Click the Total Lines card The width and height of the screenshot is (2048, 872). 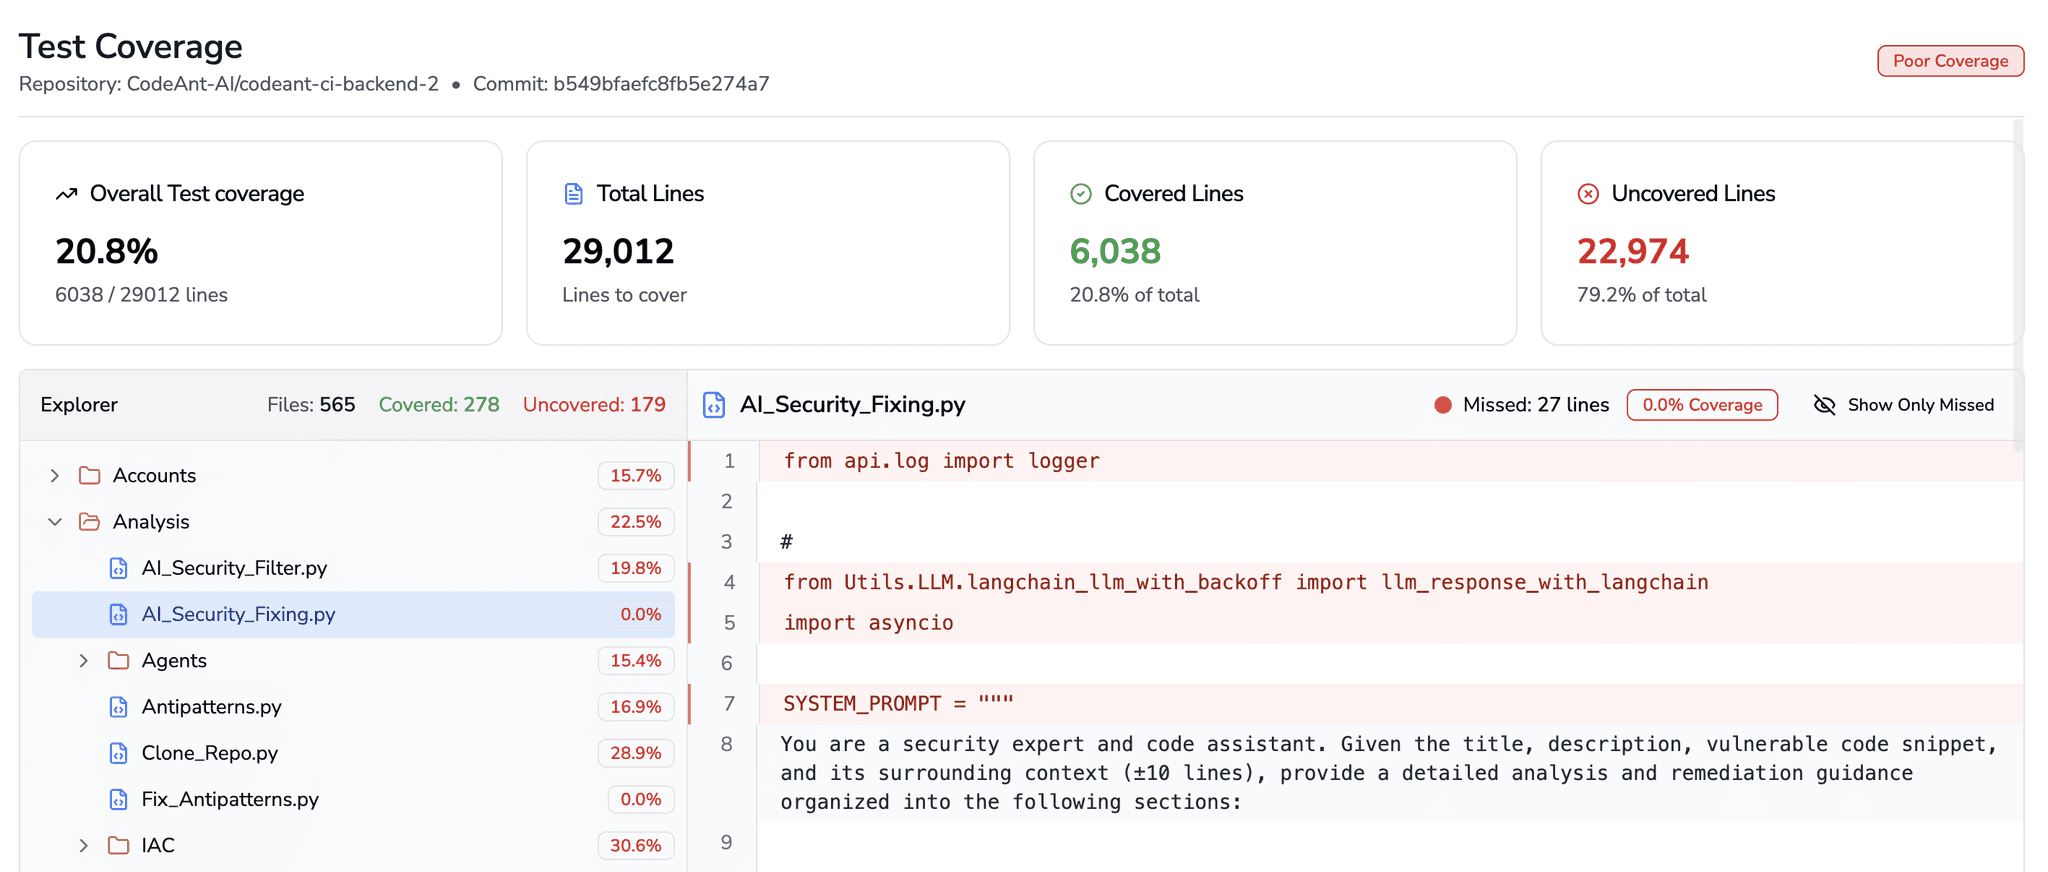point(768,243)
